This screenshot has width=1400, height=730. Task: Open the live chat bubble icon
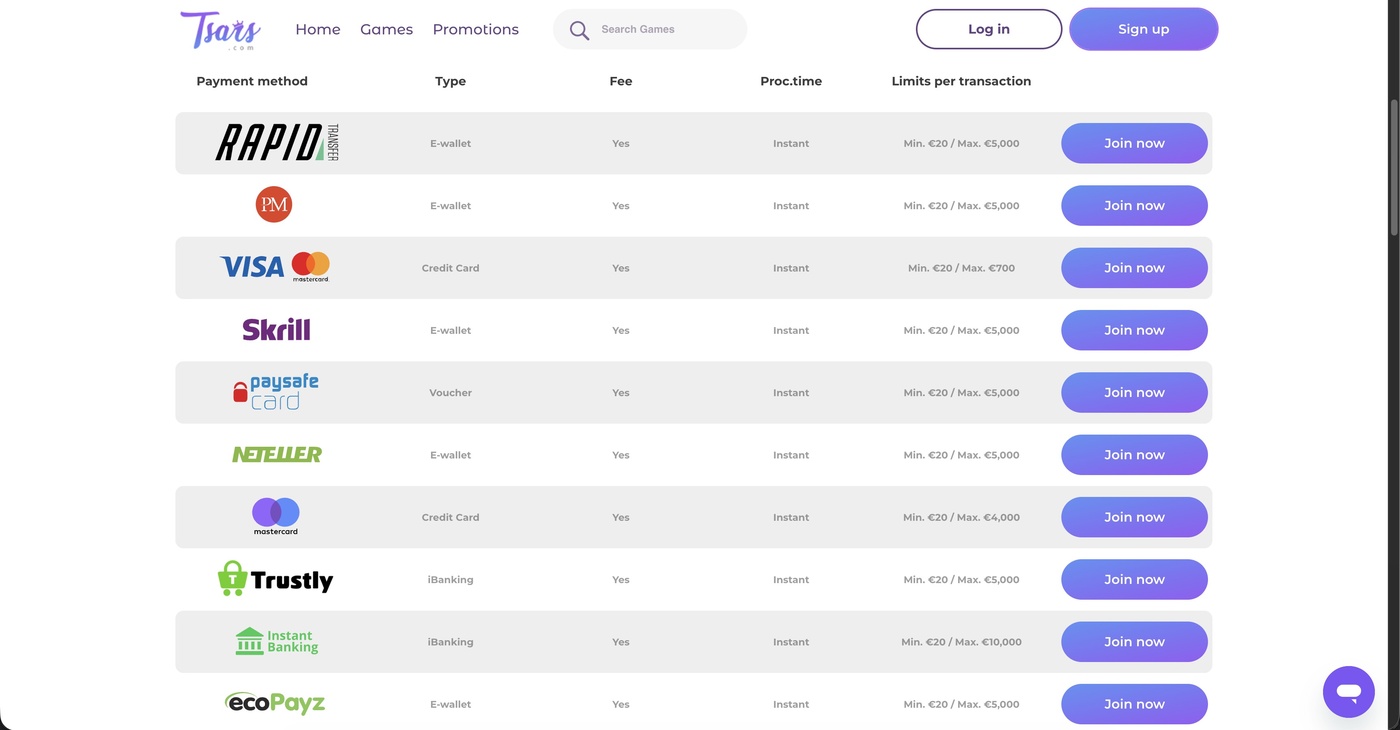click(1348, 692)
